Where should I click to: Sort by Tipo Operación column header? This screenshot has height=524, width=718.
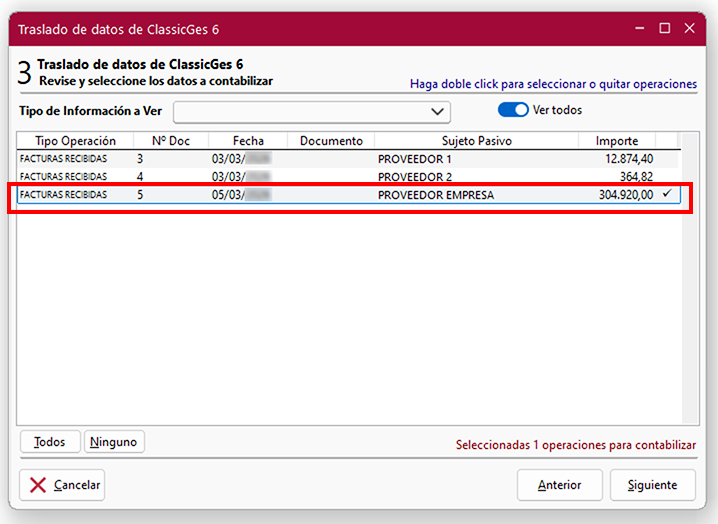(75, 141)
